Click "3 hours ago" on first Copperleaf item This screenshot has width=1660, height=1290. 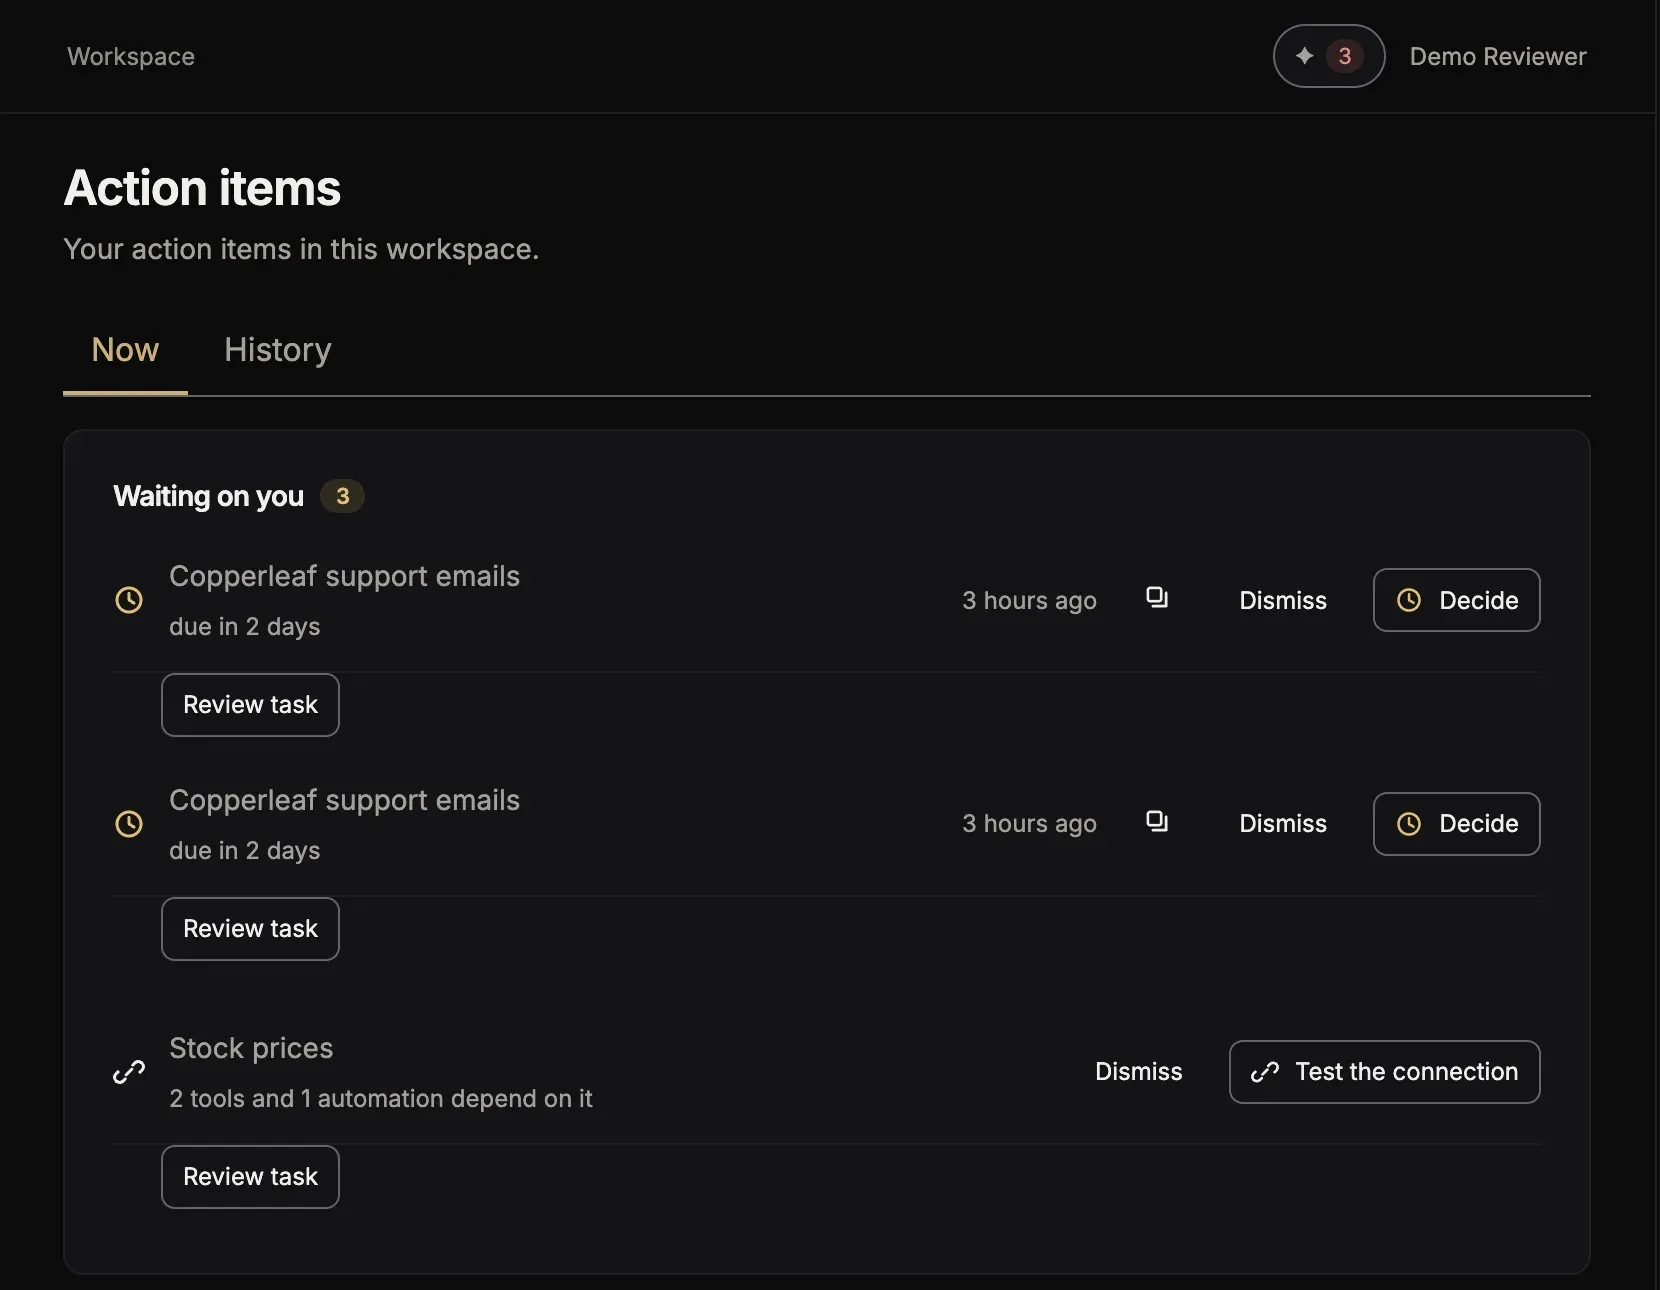point(1029,600)
